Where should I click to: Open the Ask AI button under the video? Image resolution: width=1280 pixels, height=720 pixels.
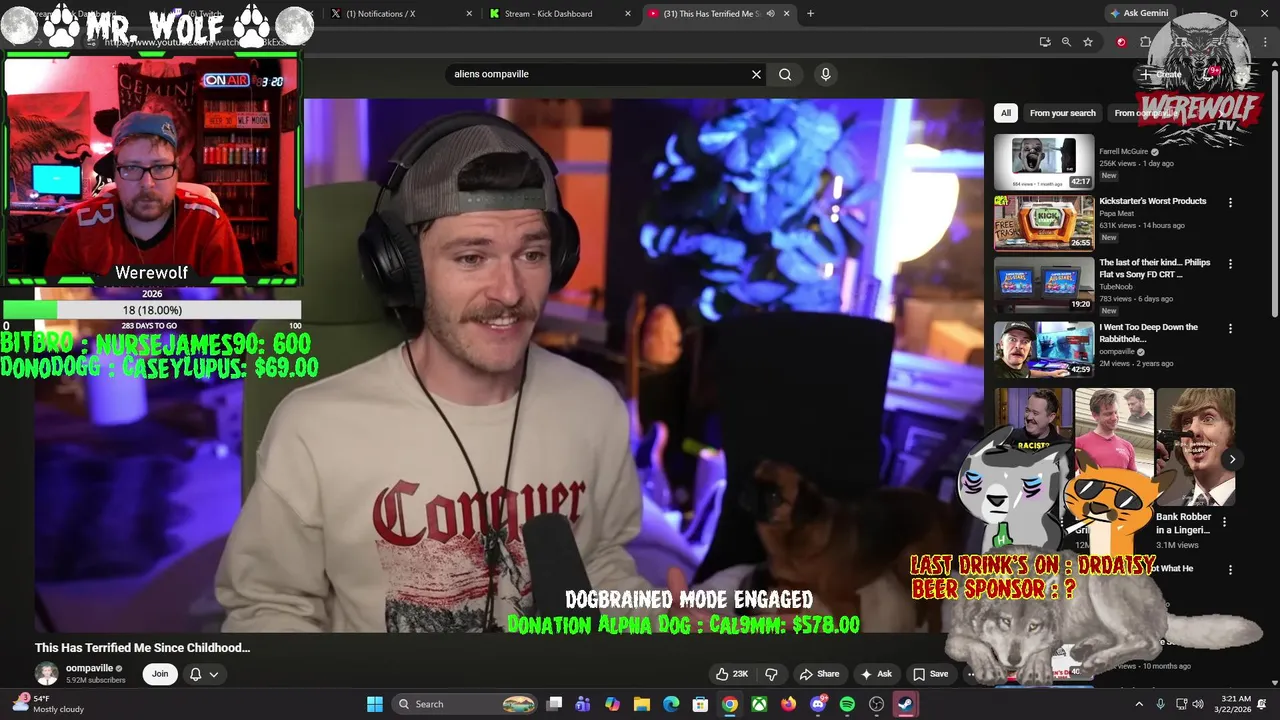pos(876,674)
